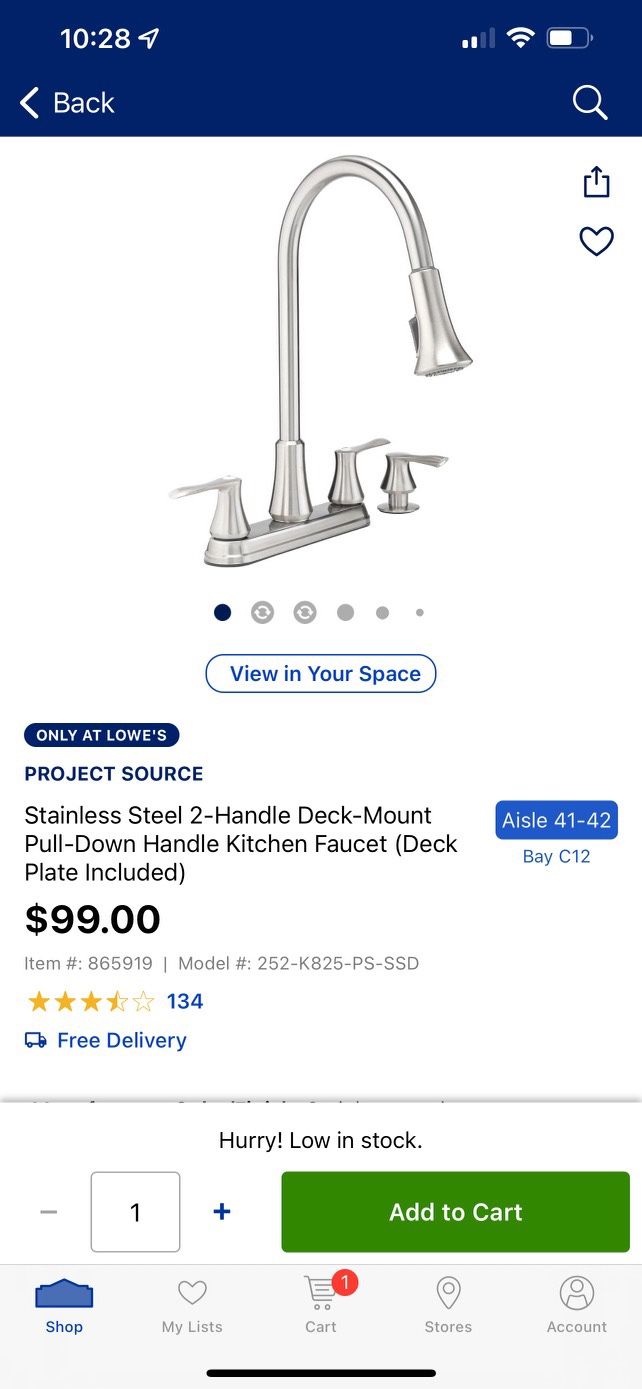Open search from the top bar
The height and width of the screenshot is (1389, 642).
589,102
